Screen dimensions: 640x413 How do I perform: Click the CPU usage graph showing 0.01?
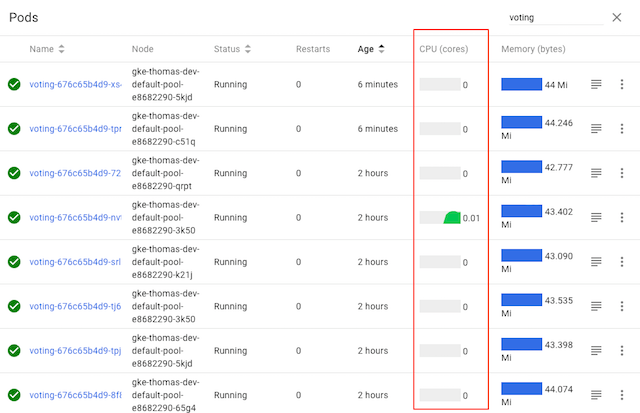pyautogui.click(x=440, y=217)
